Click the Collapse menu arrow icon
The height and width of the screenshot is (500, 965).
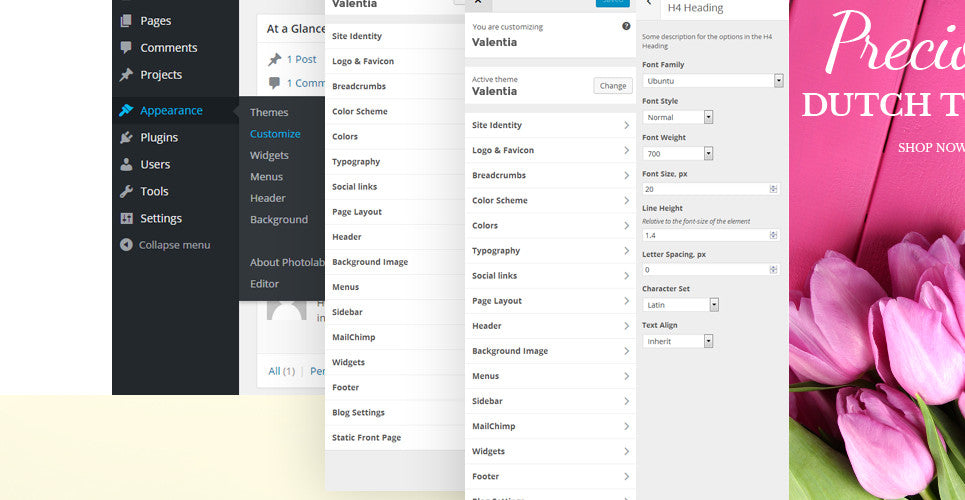click(126, 244)
